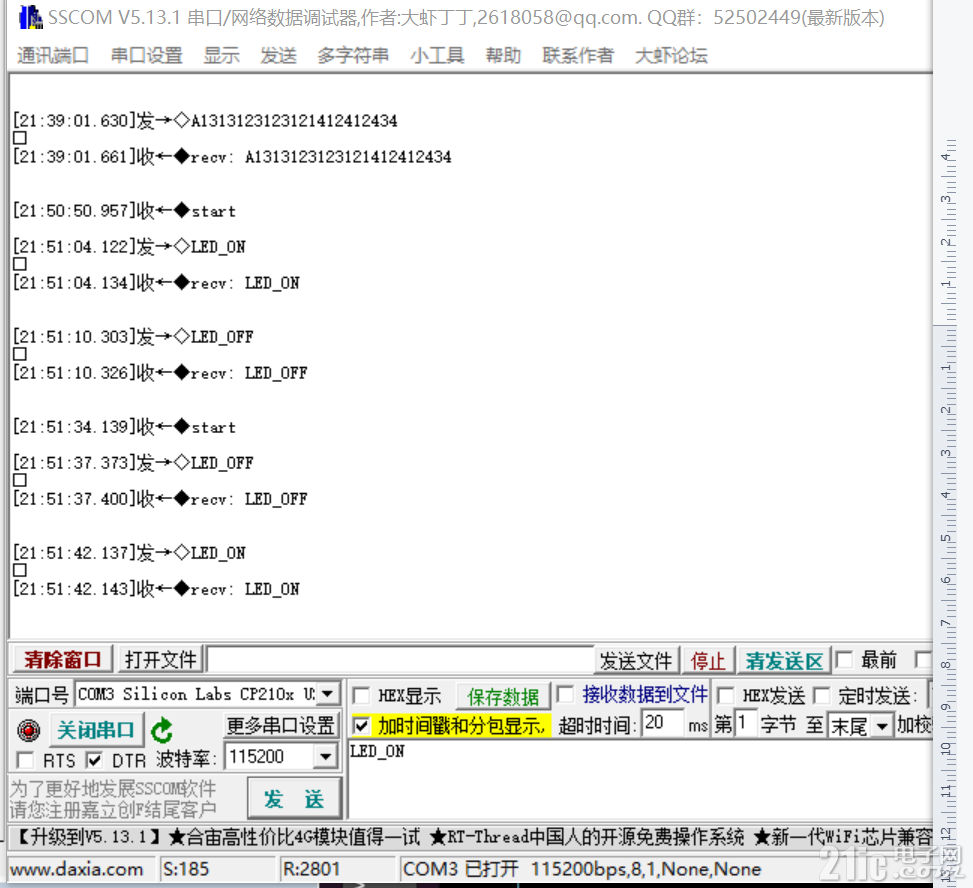Screen dimensions: 973x888
Task: Open the 显示 menu
Action: click(x=222, y=55)
